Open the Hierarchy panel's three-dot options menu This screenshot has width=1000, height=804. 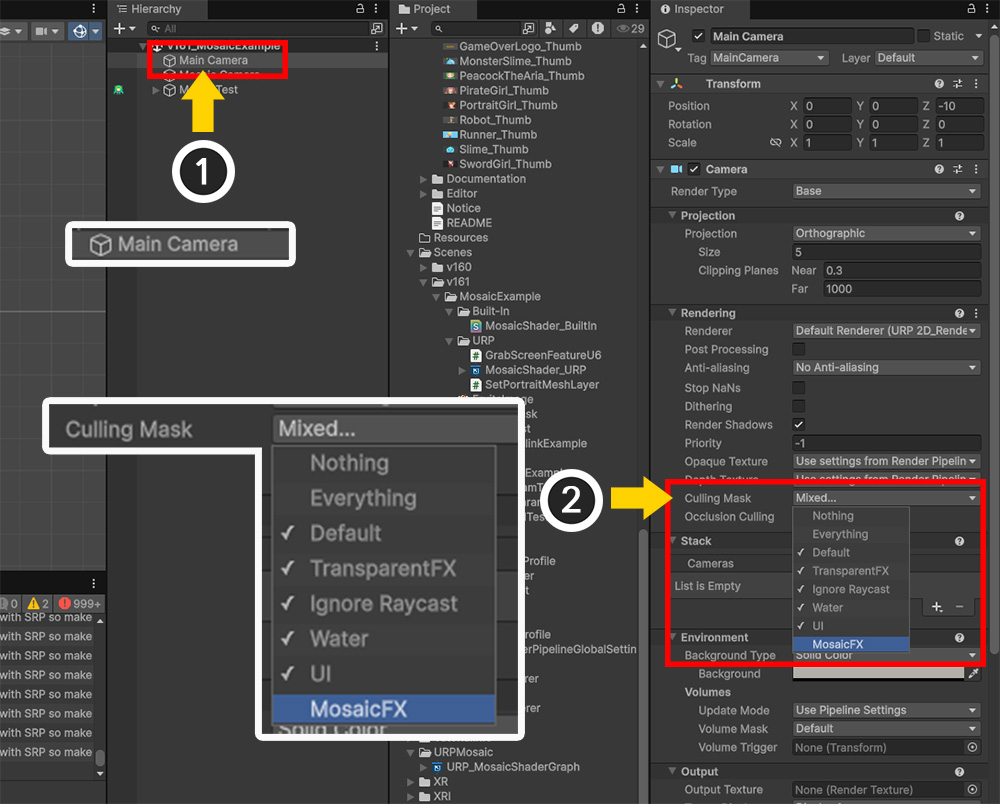(x=376, y=8)
